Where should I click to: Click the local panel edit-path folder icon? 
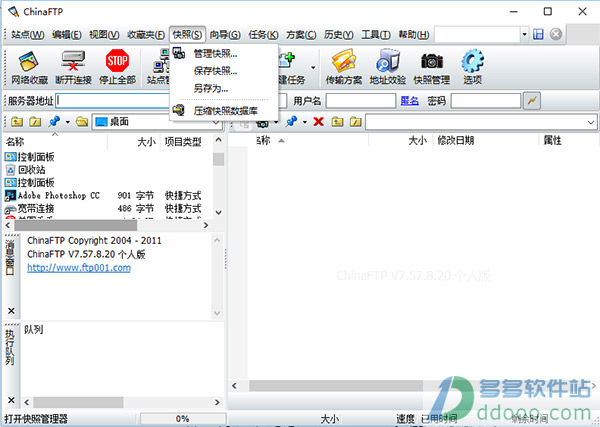click(x=35, y=122)
